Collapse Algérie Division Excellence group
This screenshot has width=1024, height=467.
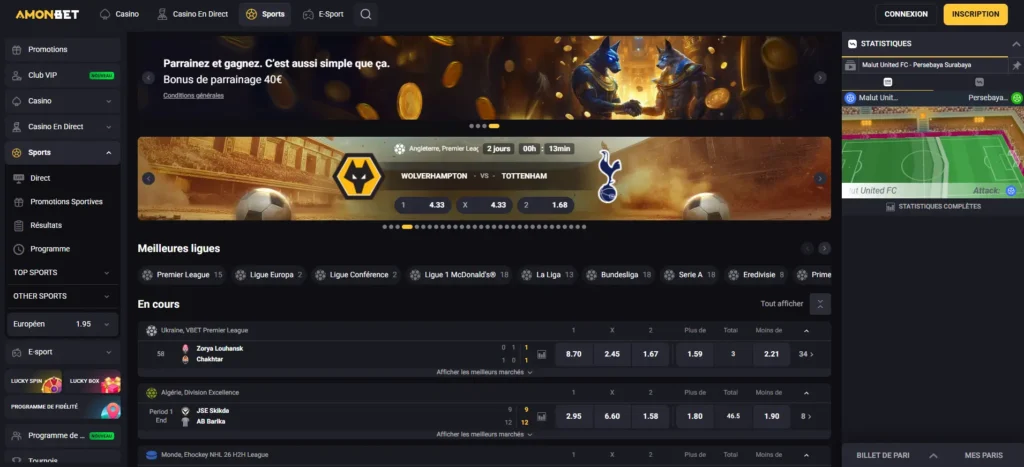[807, 393]
